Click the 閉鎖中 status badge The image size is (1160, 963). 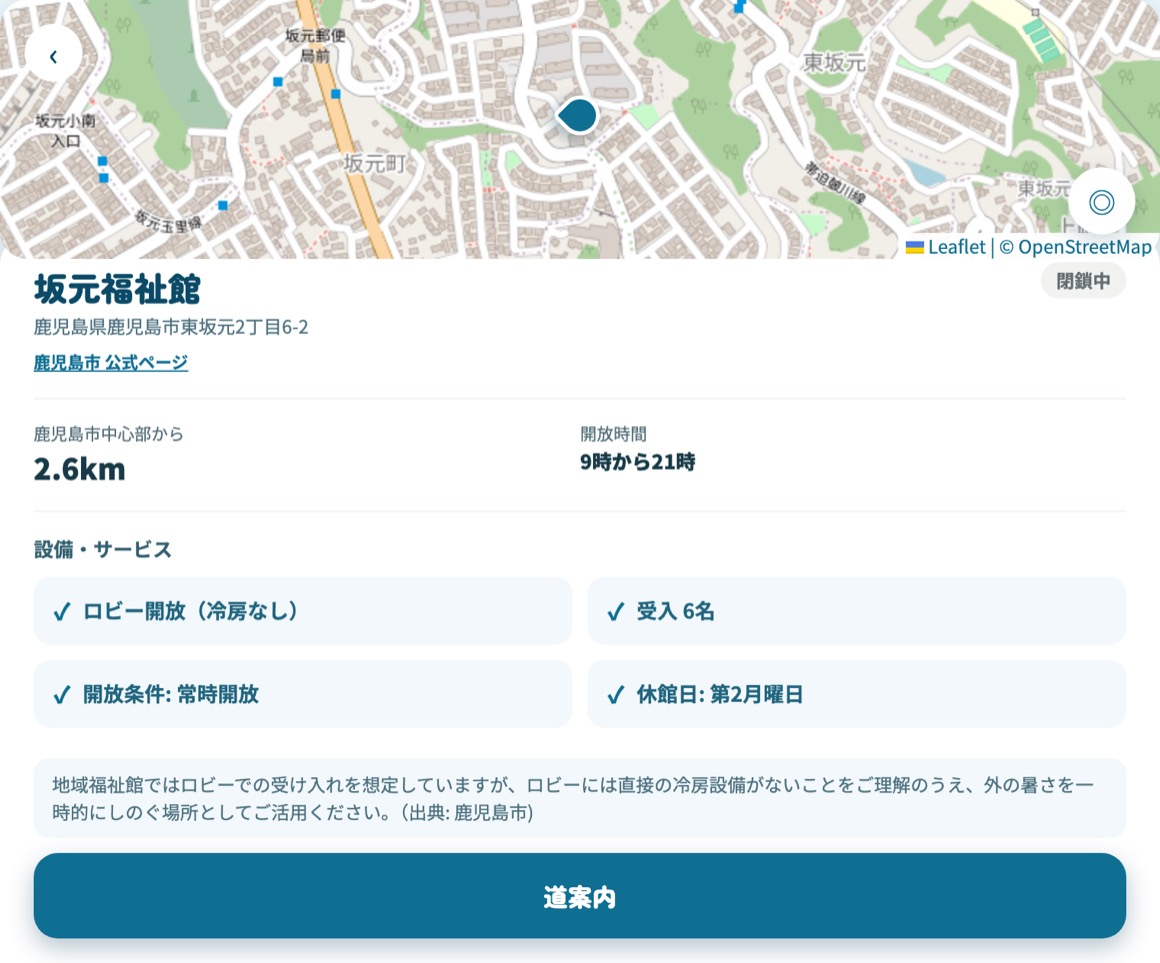(x=1083, y=281)
